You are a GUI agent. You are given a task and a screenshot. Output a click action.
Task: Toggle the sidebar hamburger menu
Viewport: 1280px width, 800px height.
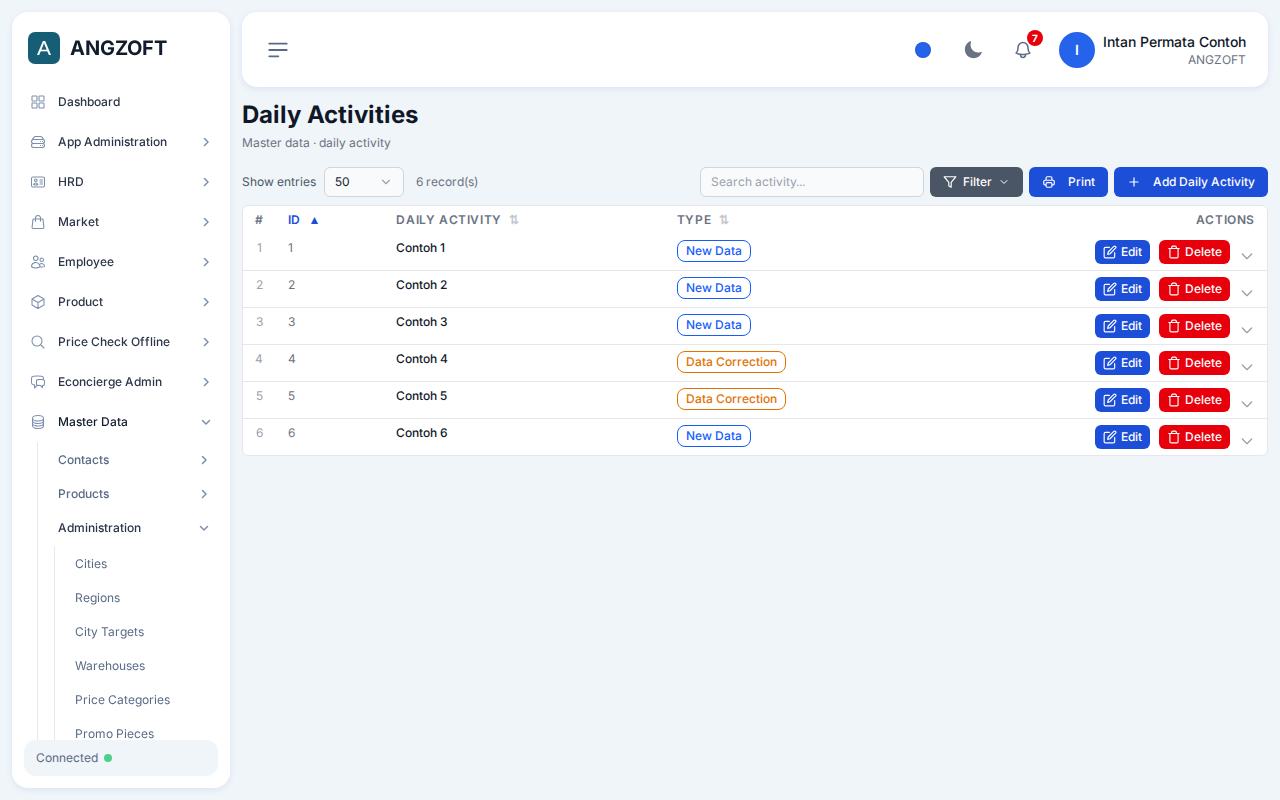point(278,50)
